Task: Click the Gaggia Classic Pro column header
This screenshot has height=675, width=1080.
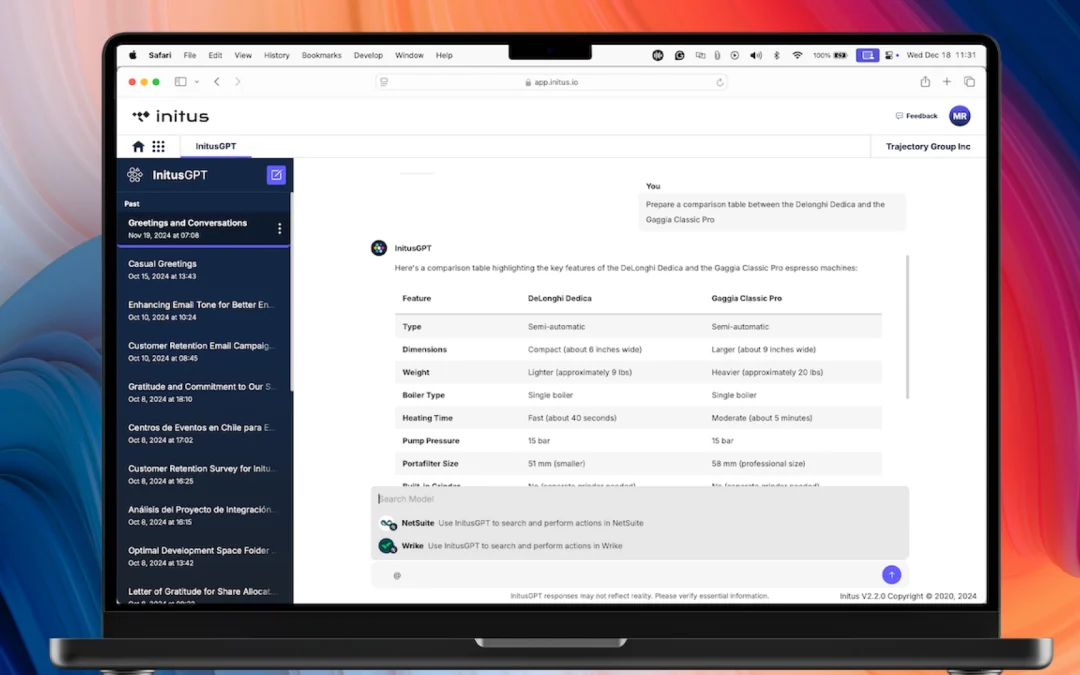Action: click(x=746, y=298)
